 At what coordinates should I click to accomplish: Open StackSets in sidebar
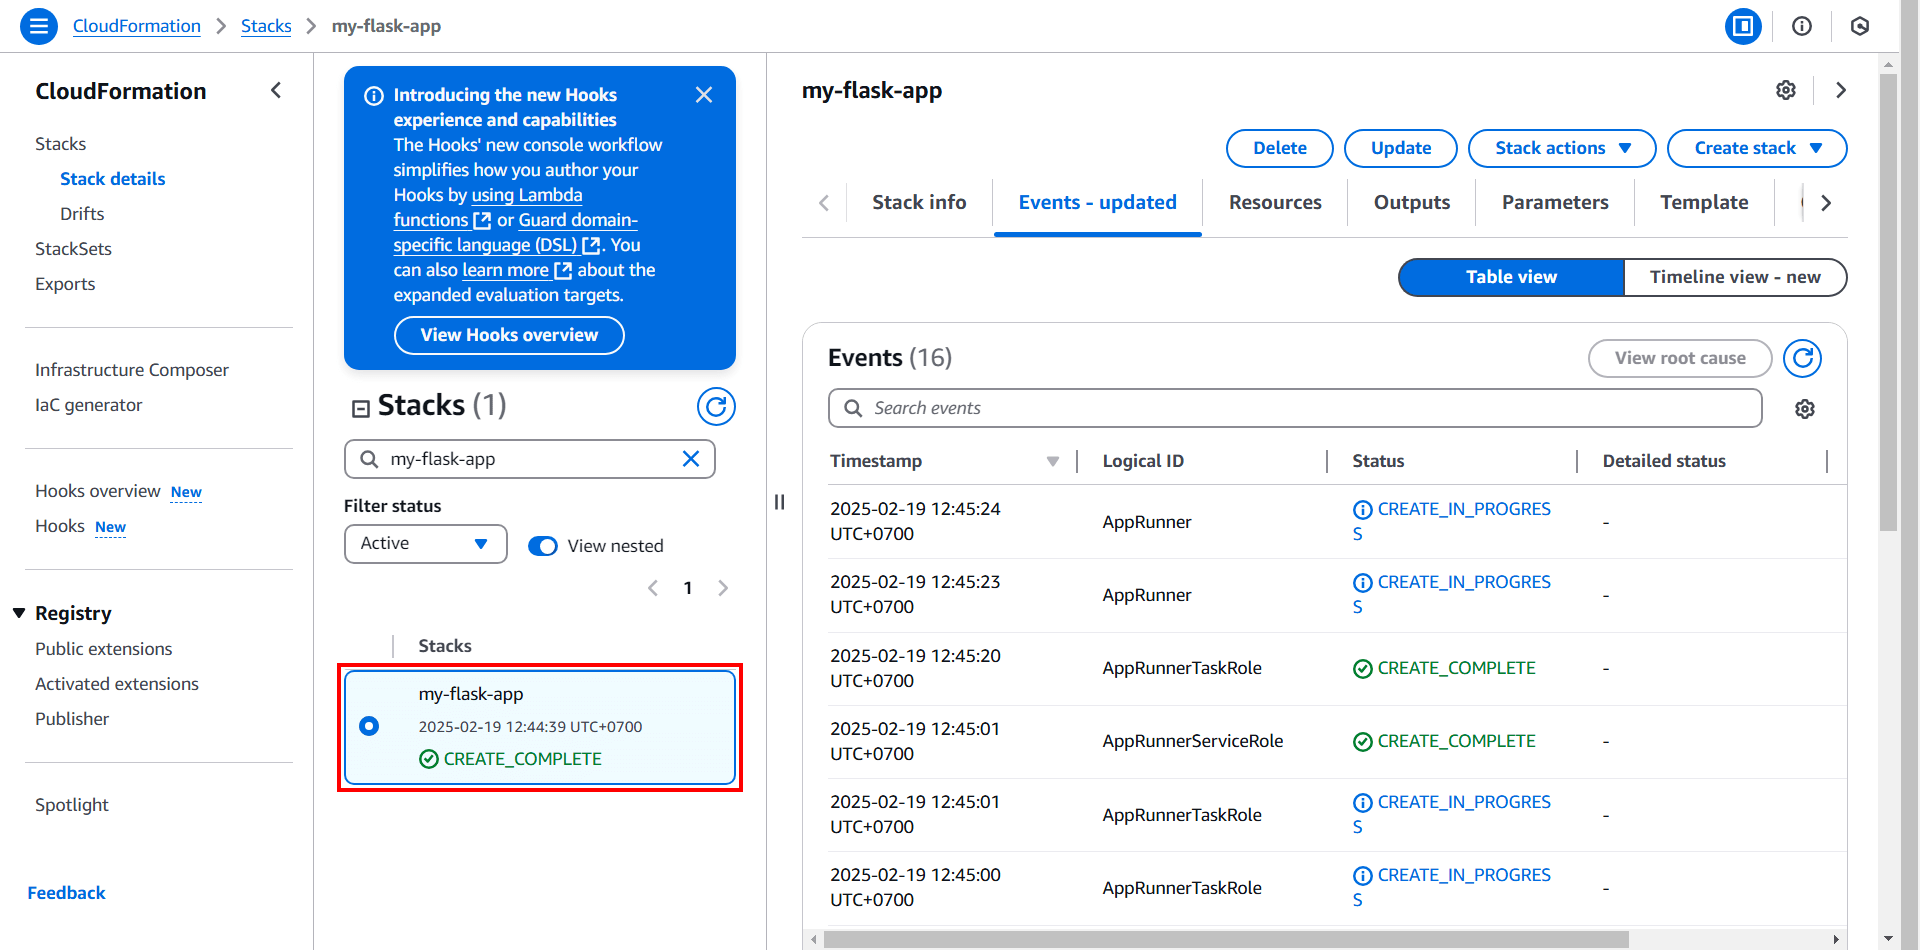pos(73,249)
